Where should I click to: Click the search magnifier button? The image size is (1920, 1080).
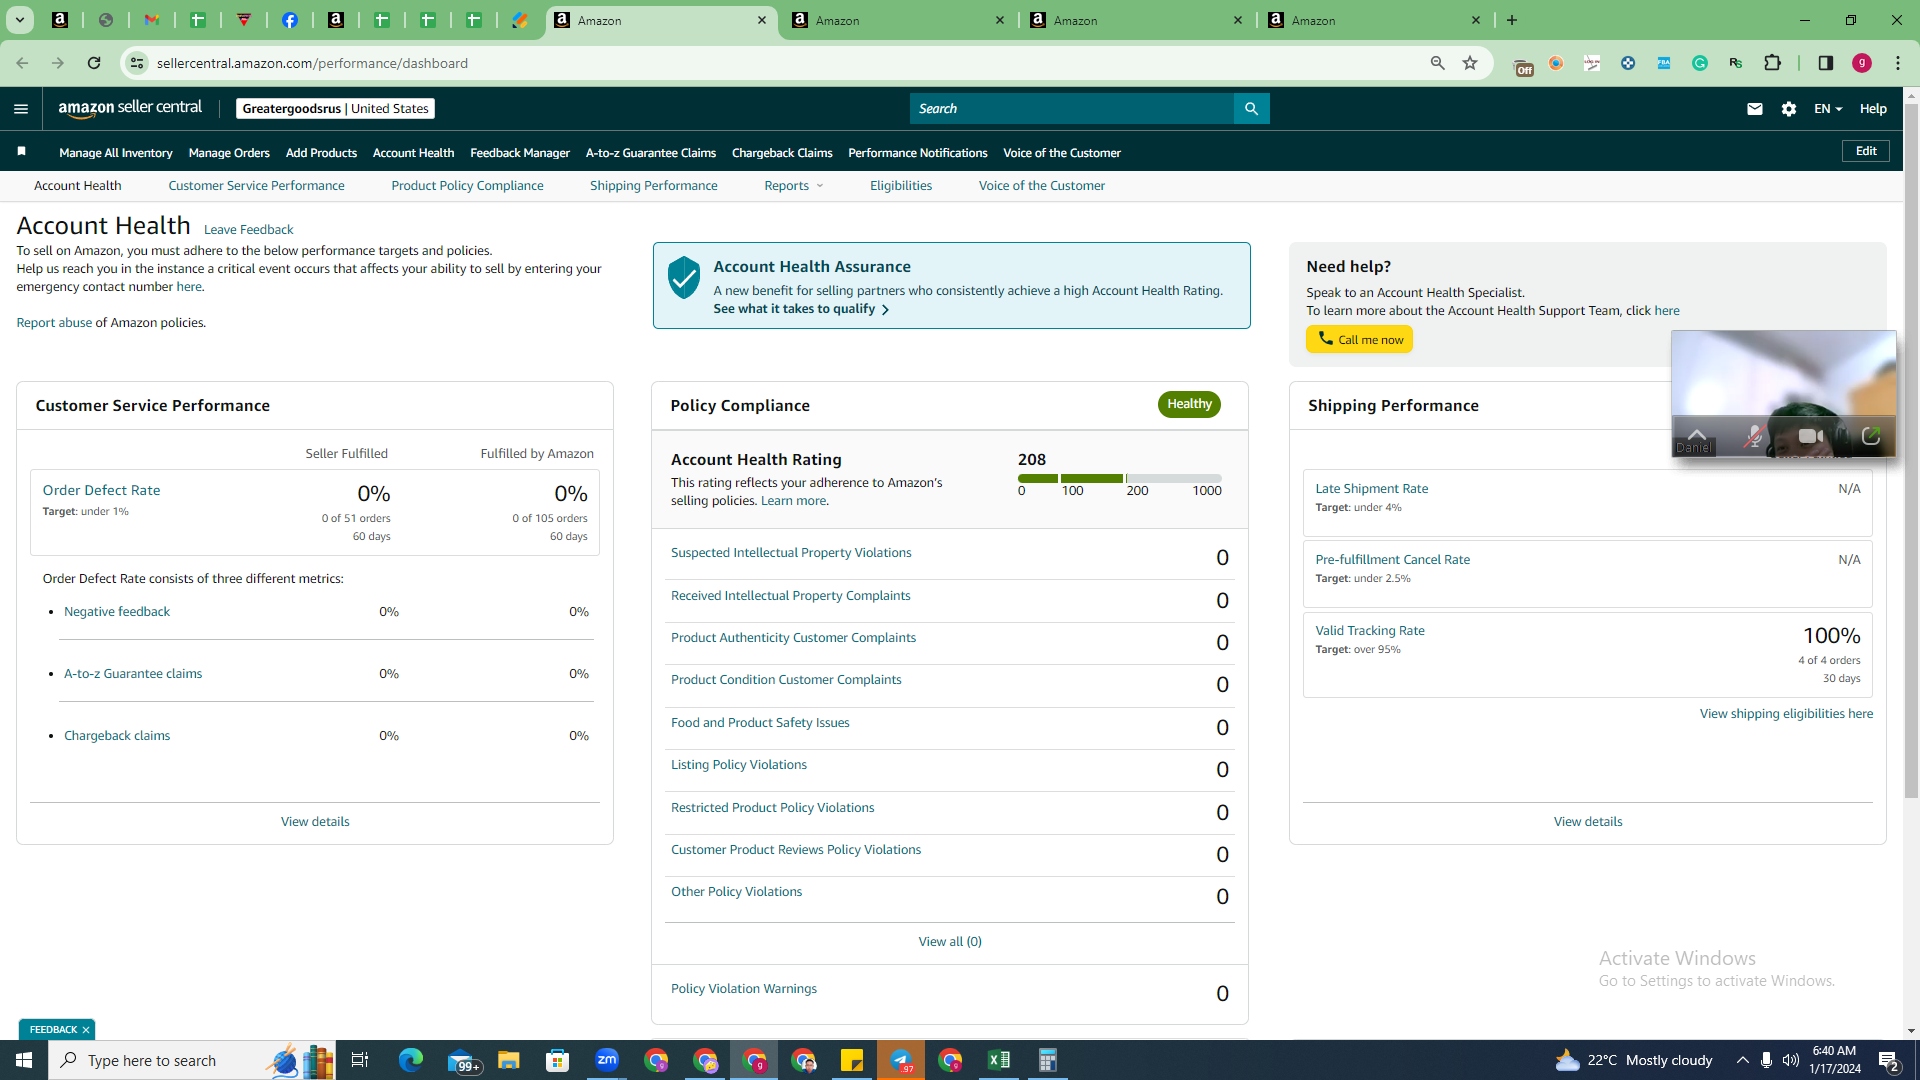click(1251, 109)
